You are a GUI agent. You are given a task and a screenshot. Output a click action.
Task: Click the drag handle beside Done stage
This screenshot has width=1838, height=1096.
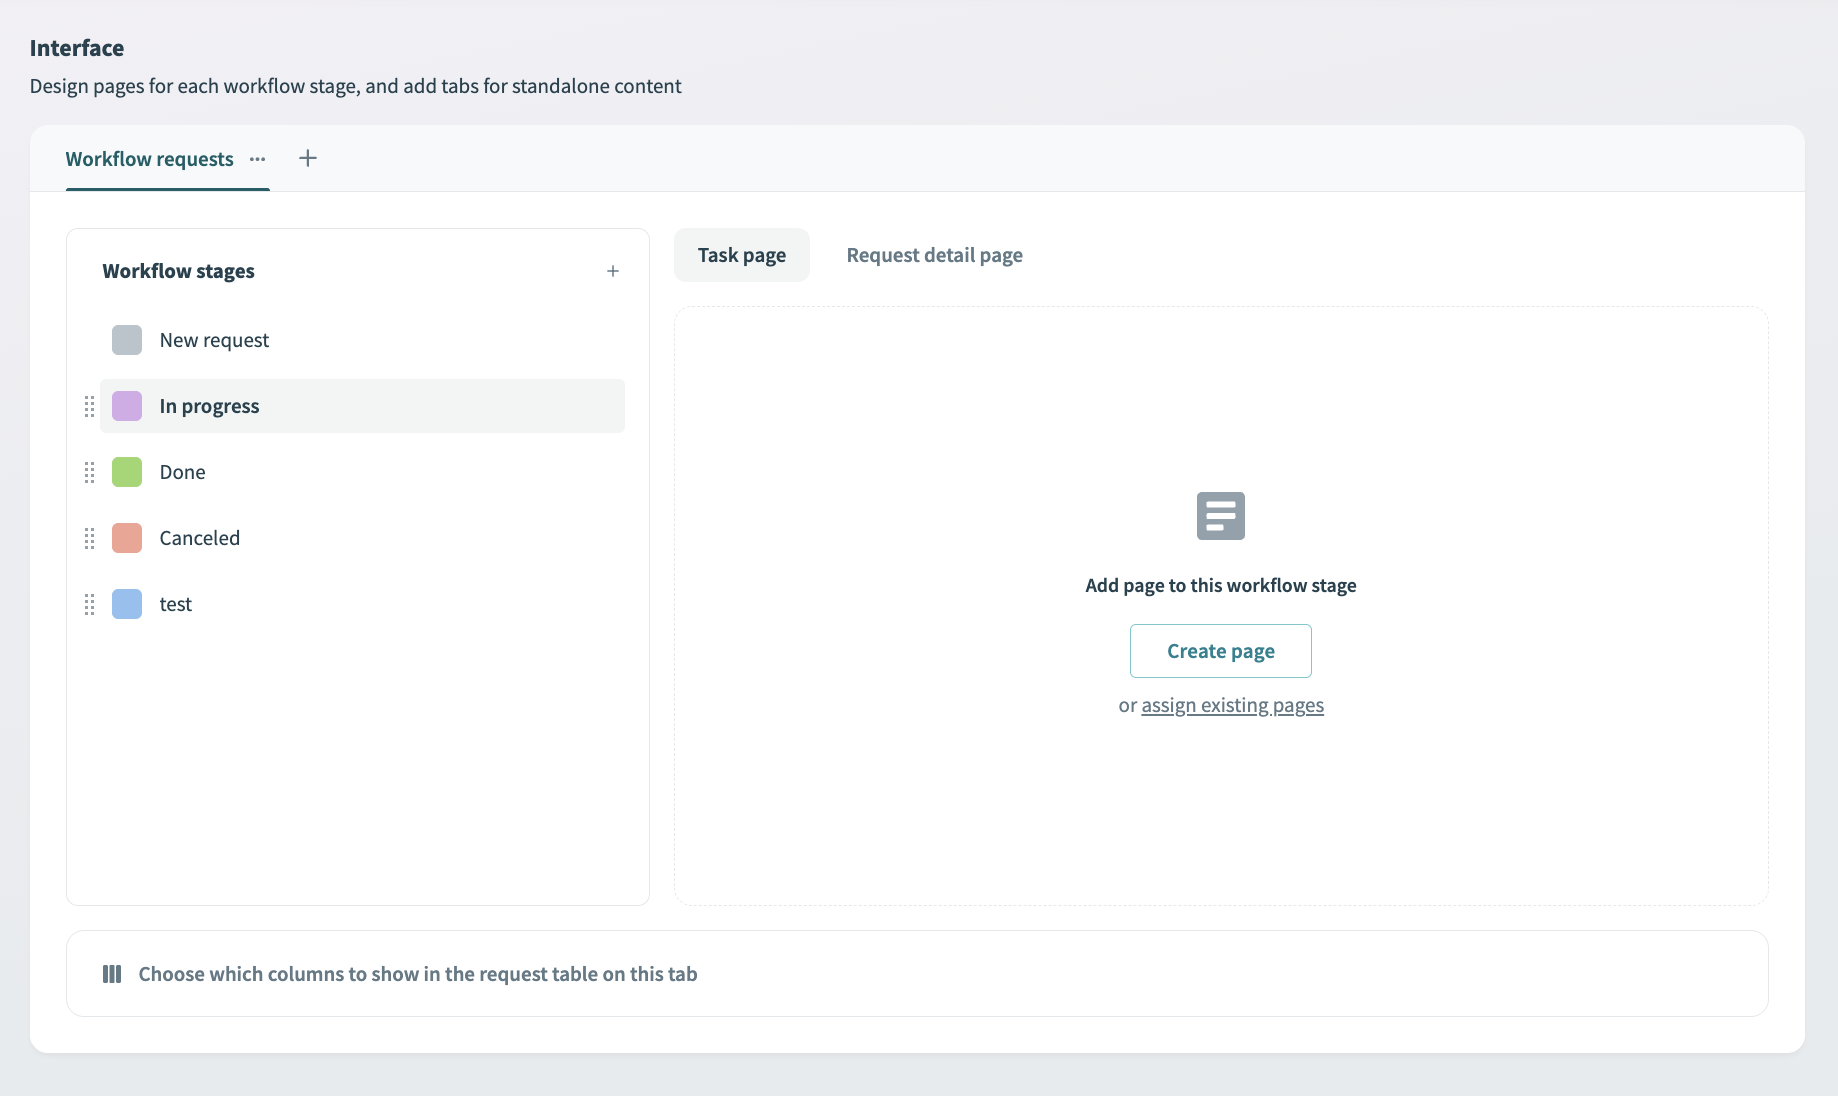pyautogui.click(x=89, y=472)
